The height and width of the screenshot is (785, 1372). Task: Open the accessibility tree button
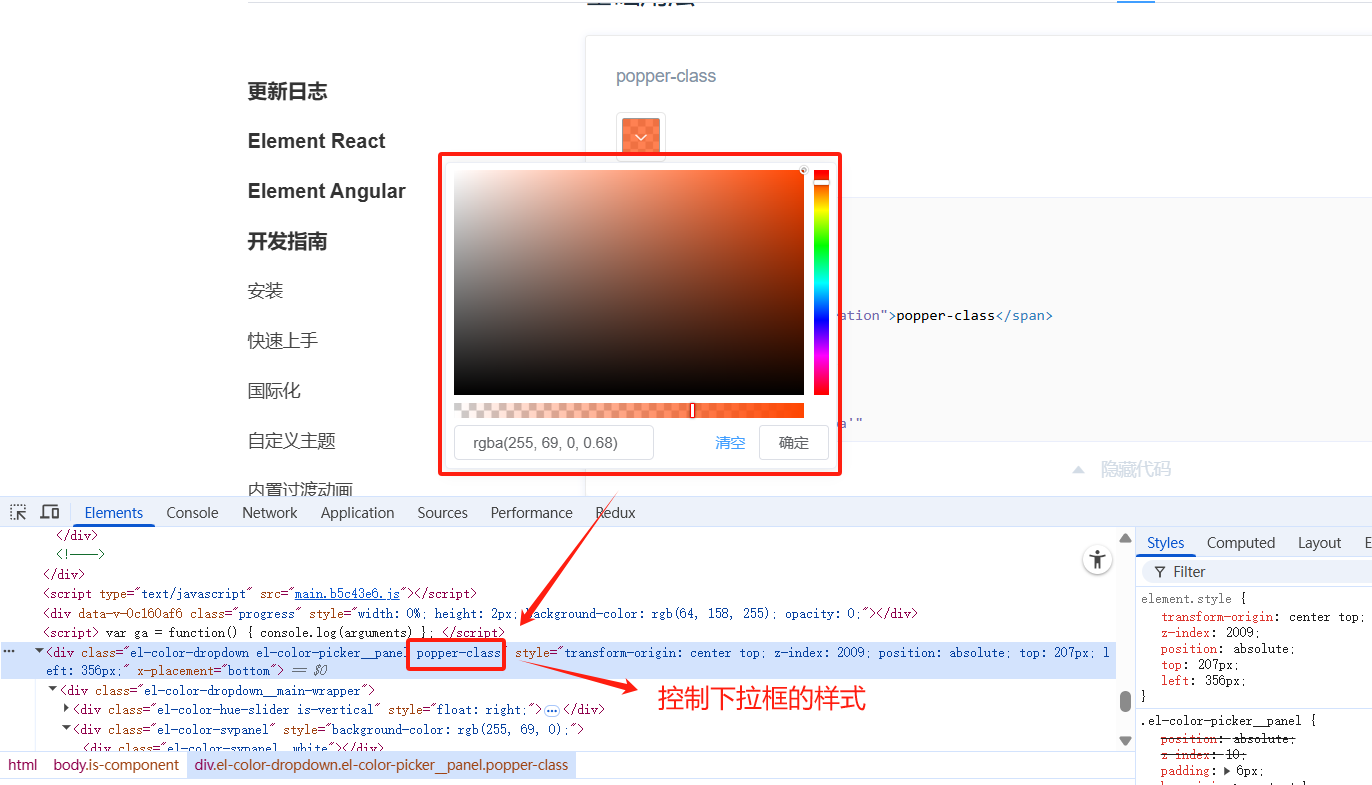pos(1098,560)
